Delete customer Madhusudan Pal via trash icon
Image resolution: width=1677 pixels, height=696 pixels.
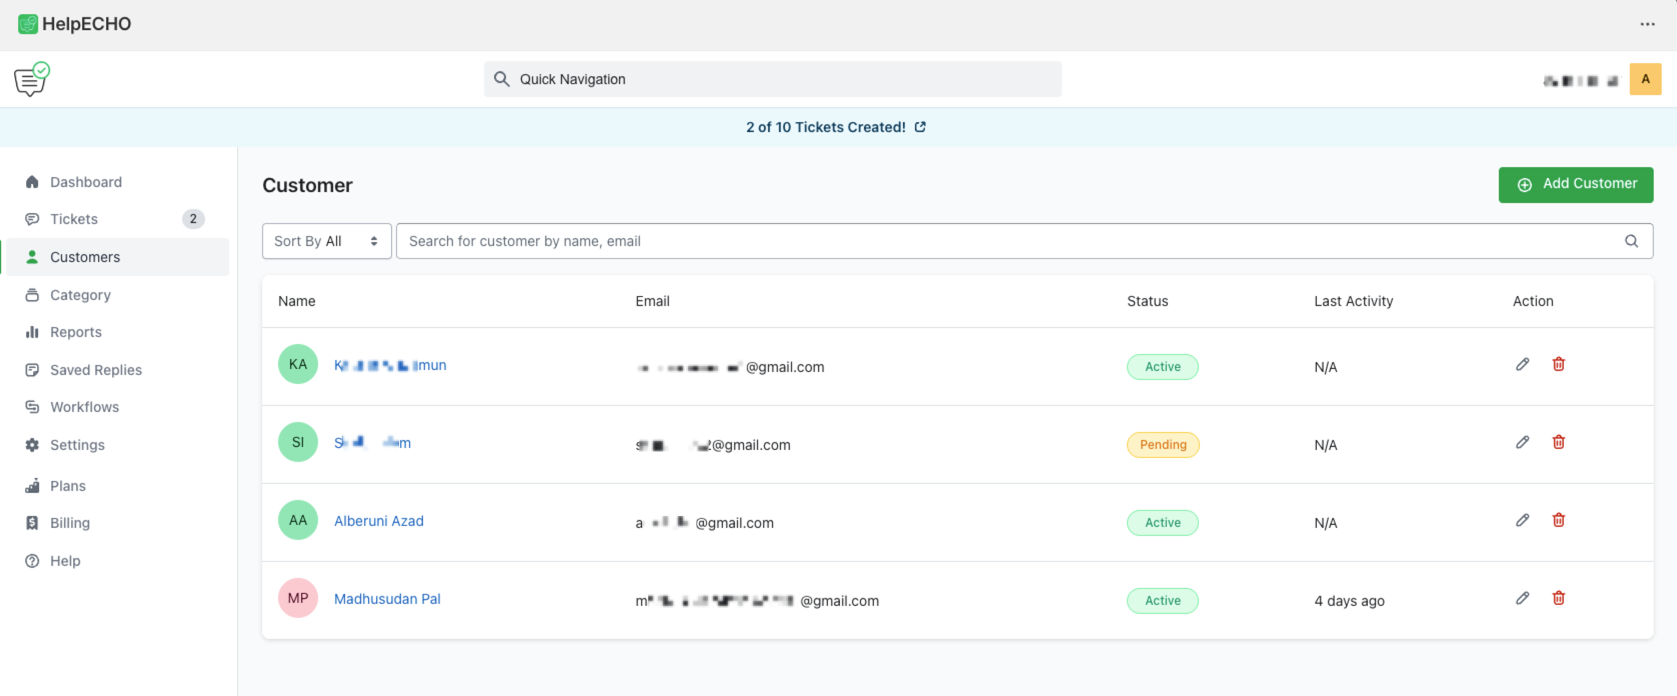pos(1558,598)
